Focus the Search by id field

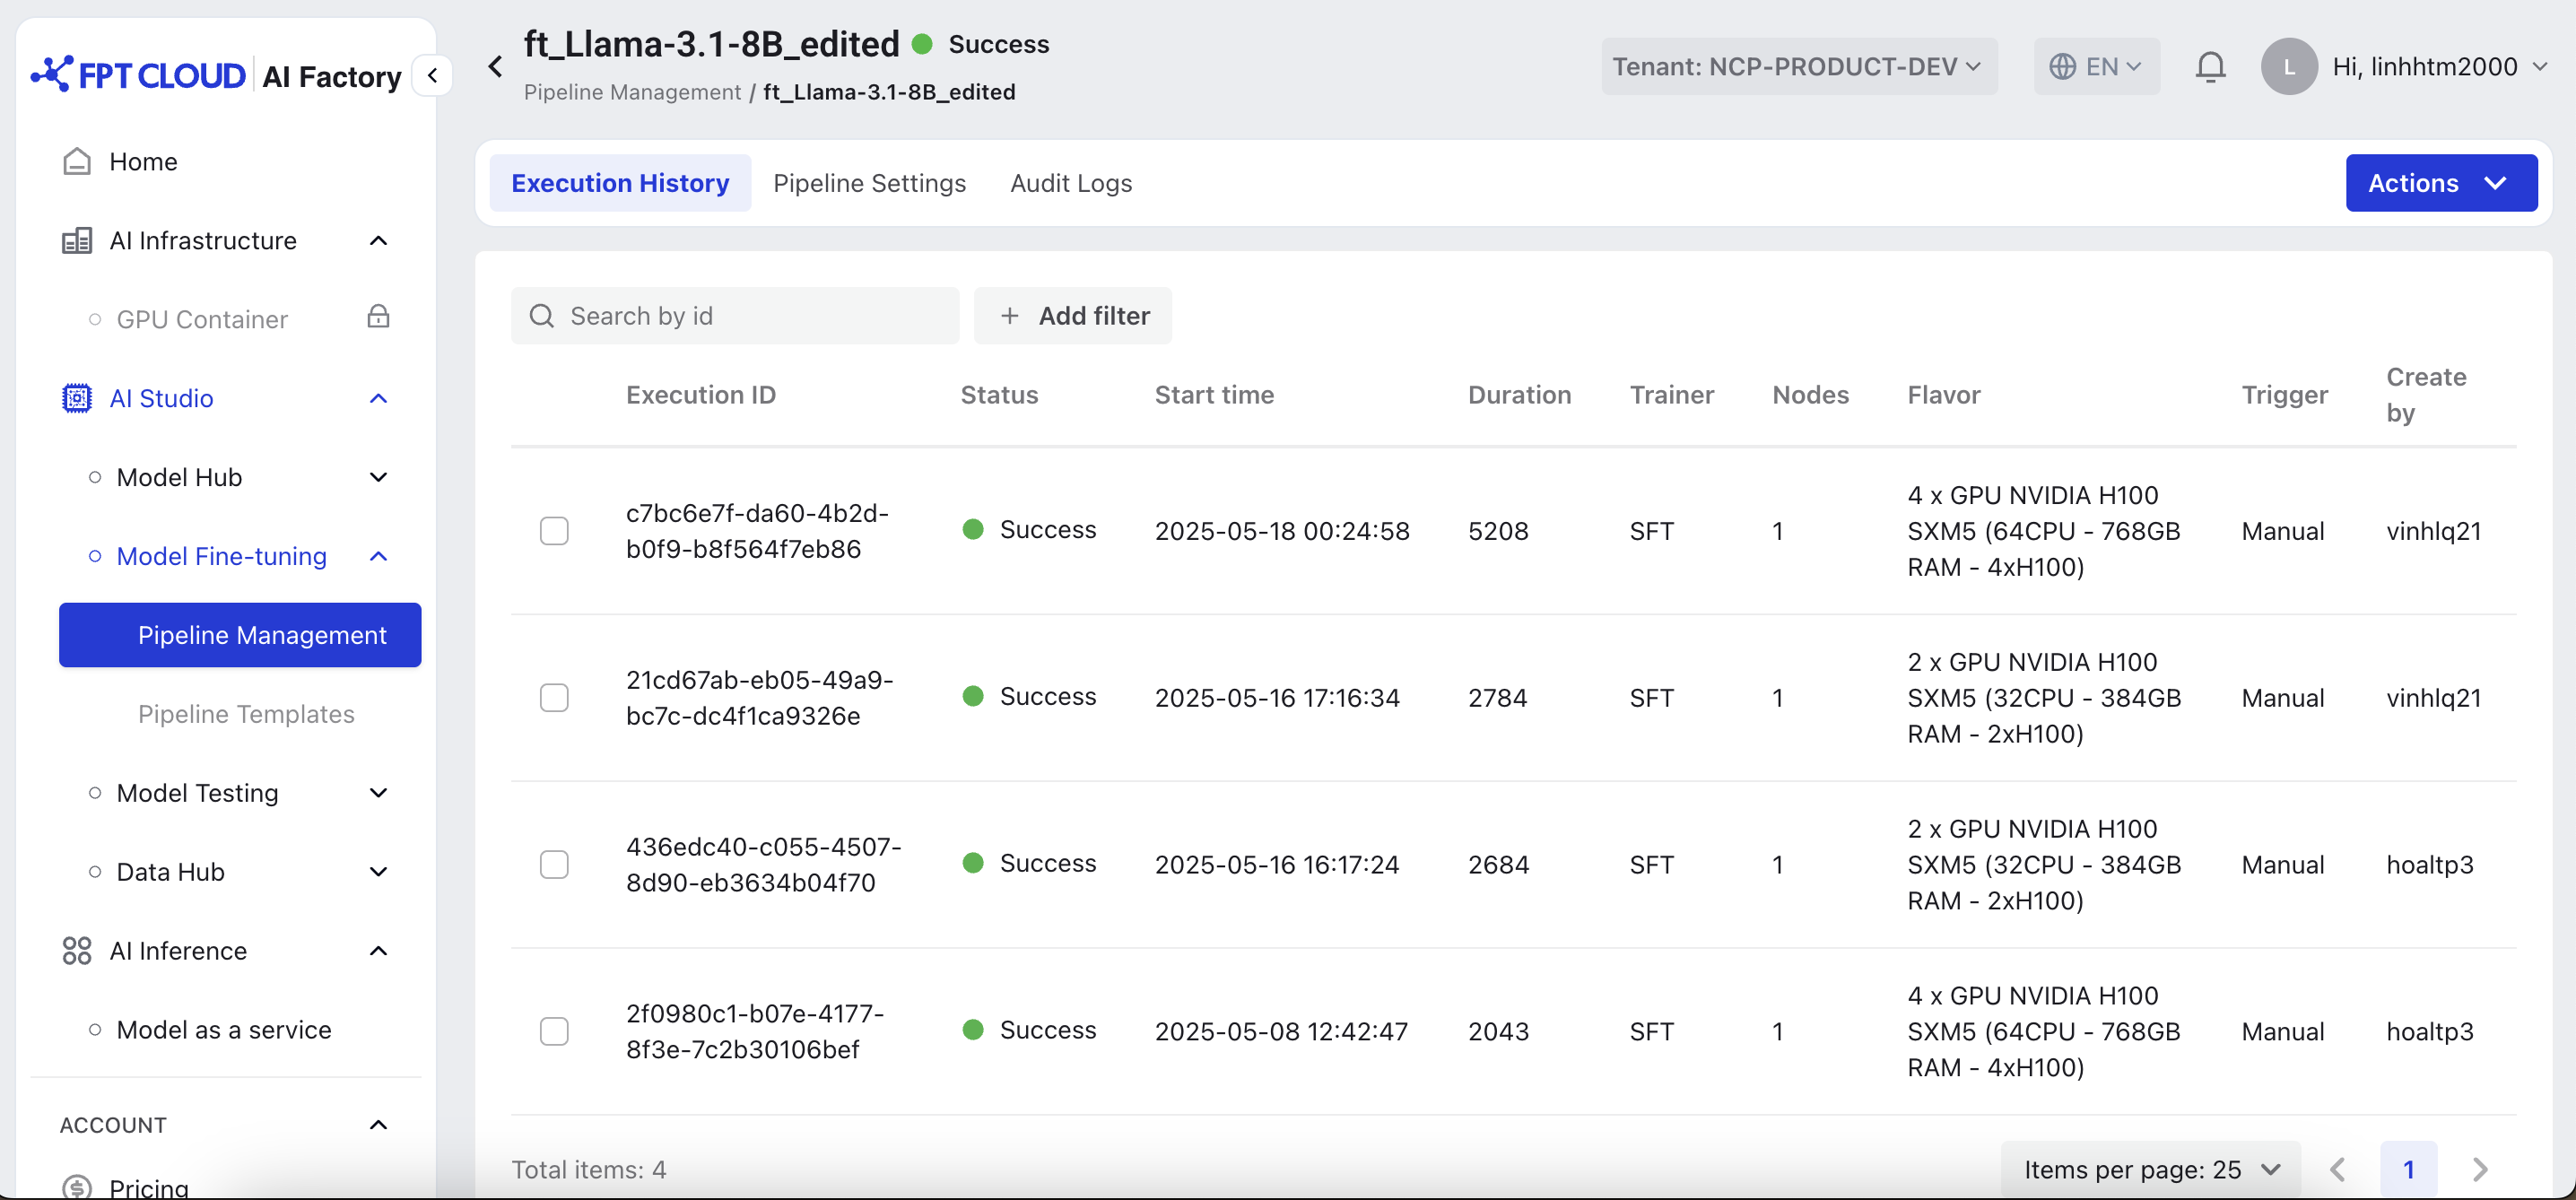735,316
